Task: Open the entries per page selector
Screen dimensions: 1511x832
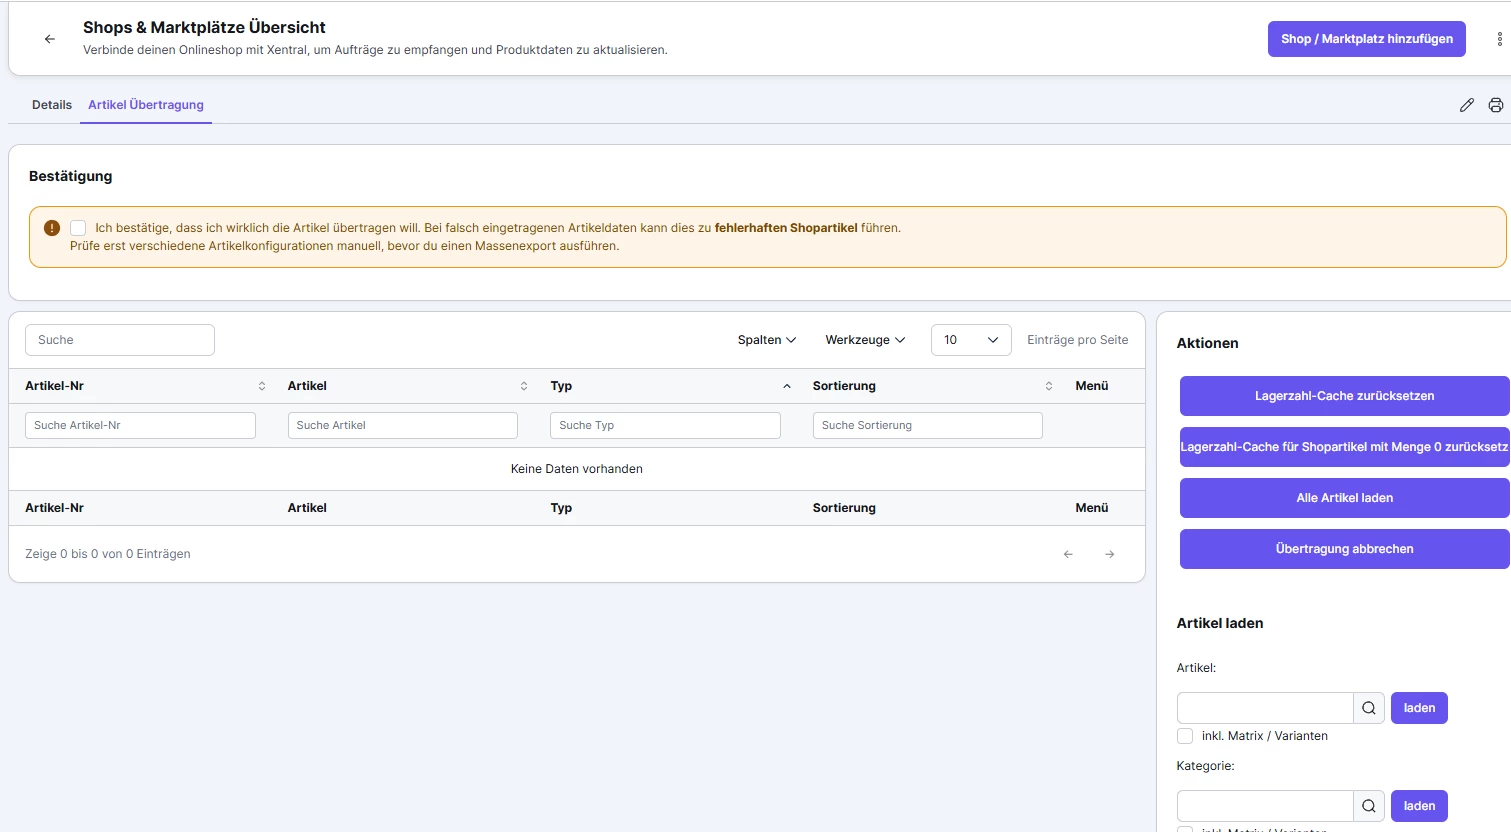Action: point(970,340)
